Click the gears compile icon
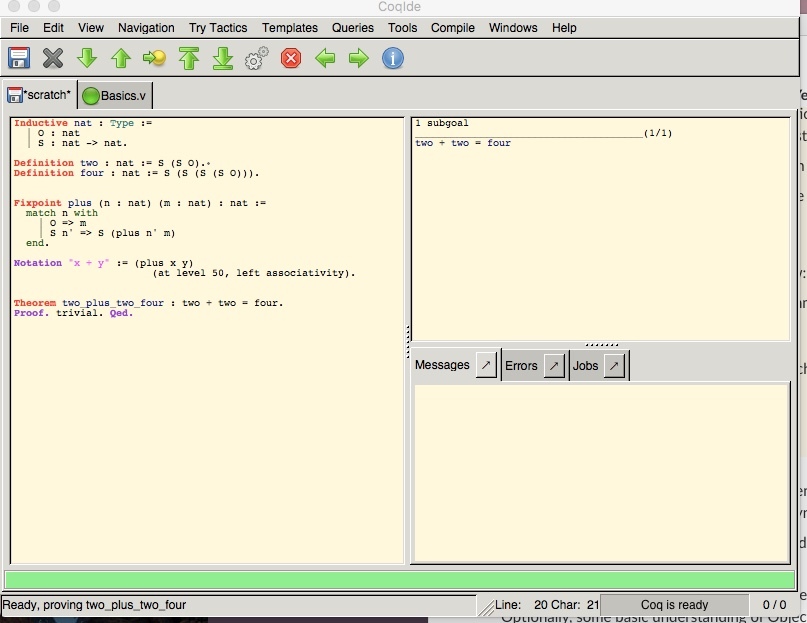 [x=256, y=58]
